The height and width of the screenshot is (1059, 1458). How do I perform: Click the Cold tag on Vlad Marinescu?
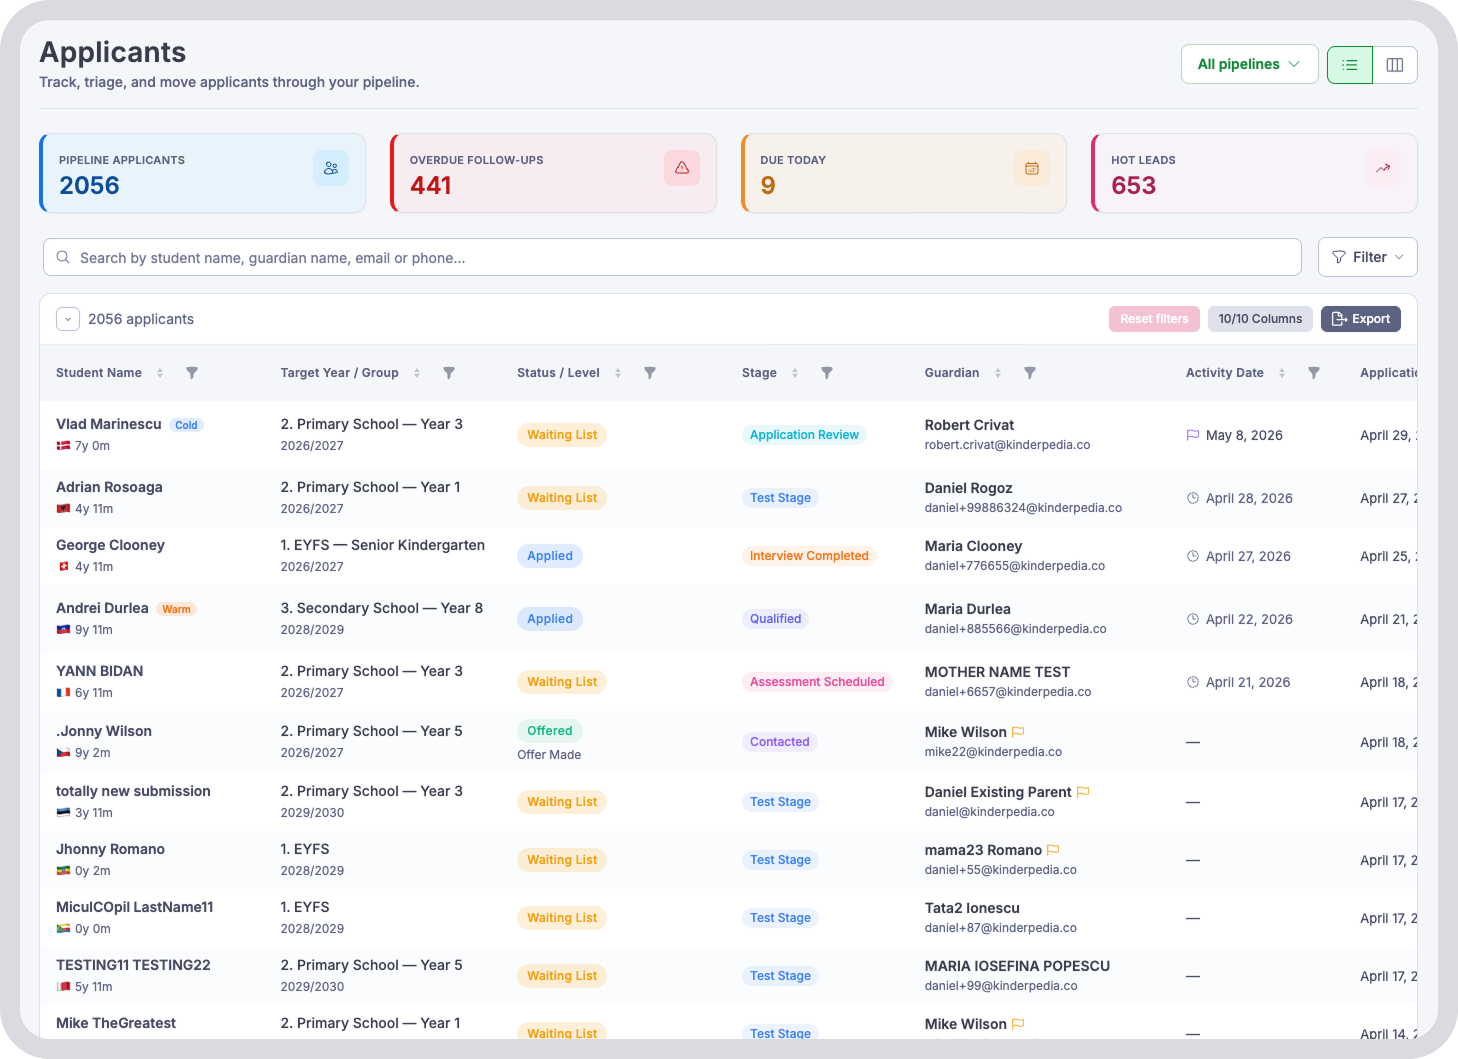click(186, 425)
